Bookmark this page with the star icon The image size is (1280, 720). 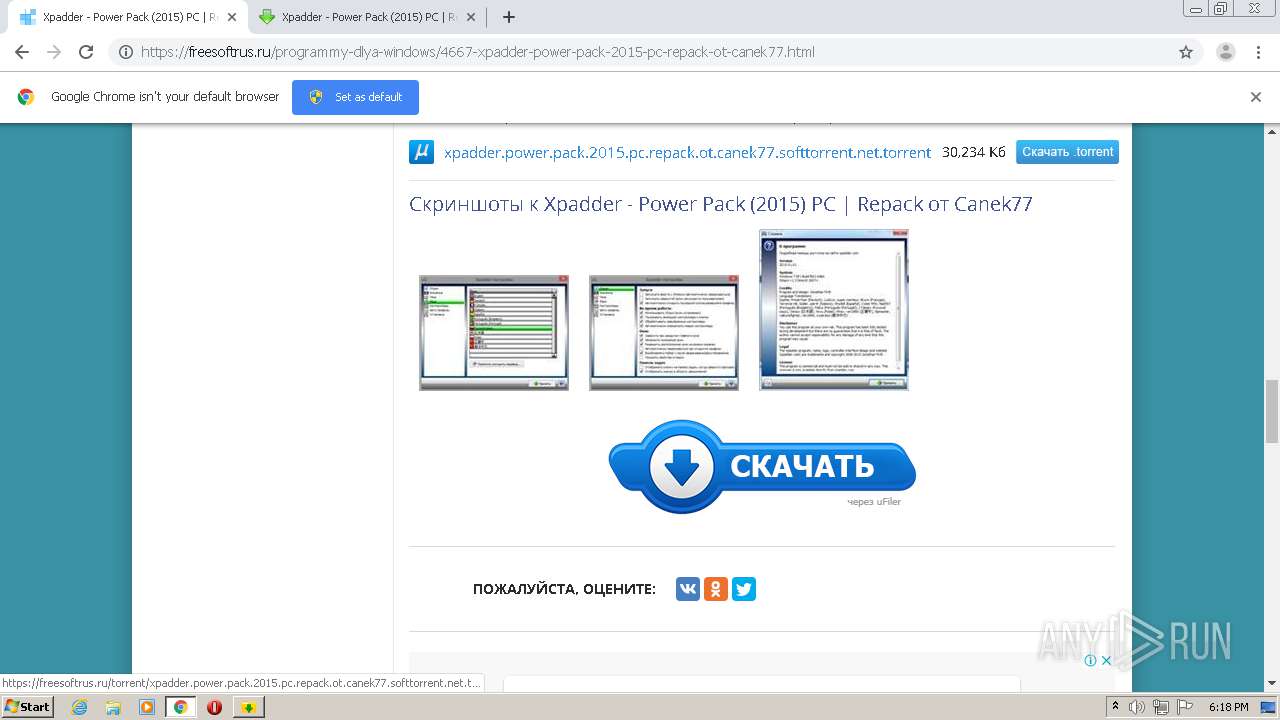[1186, 52]
